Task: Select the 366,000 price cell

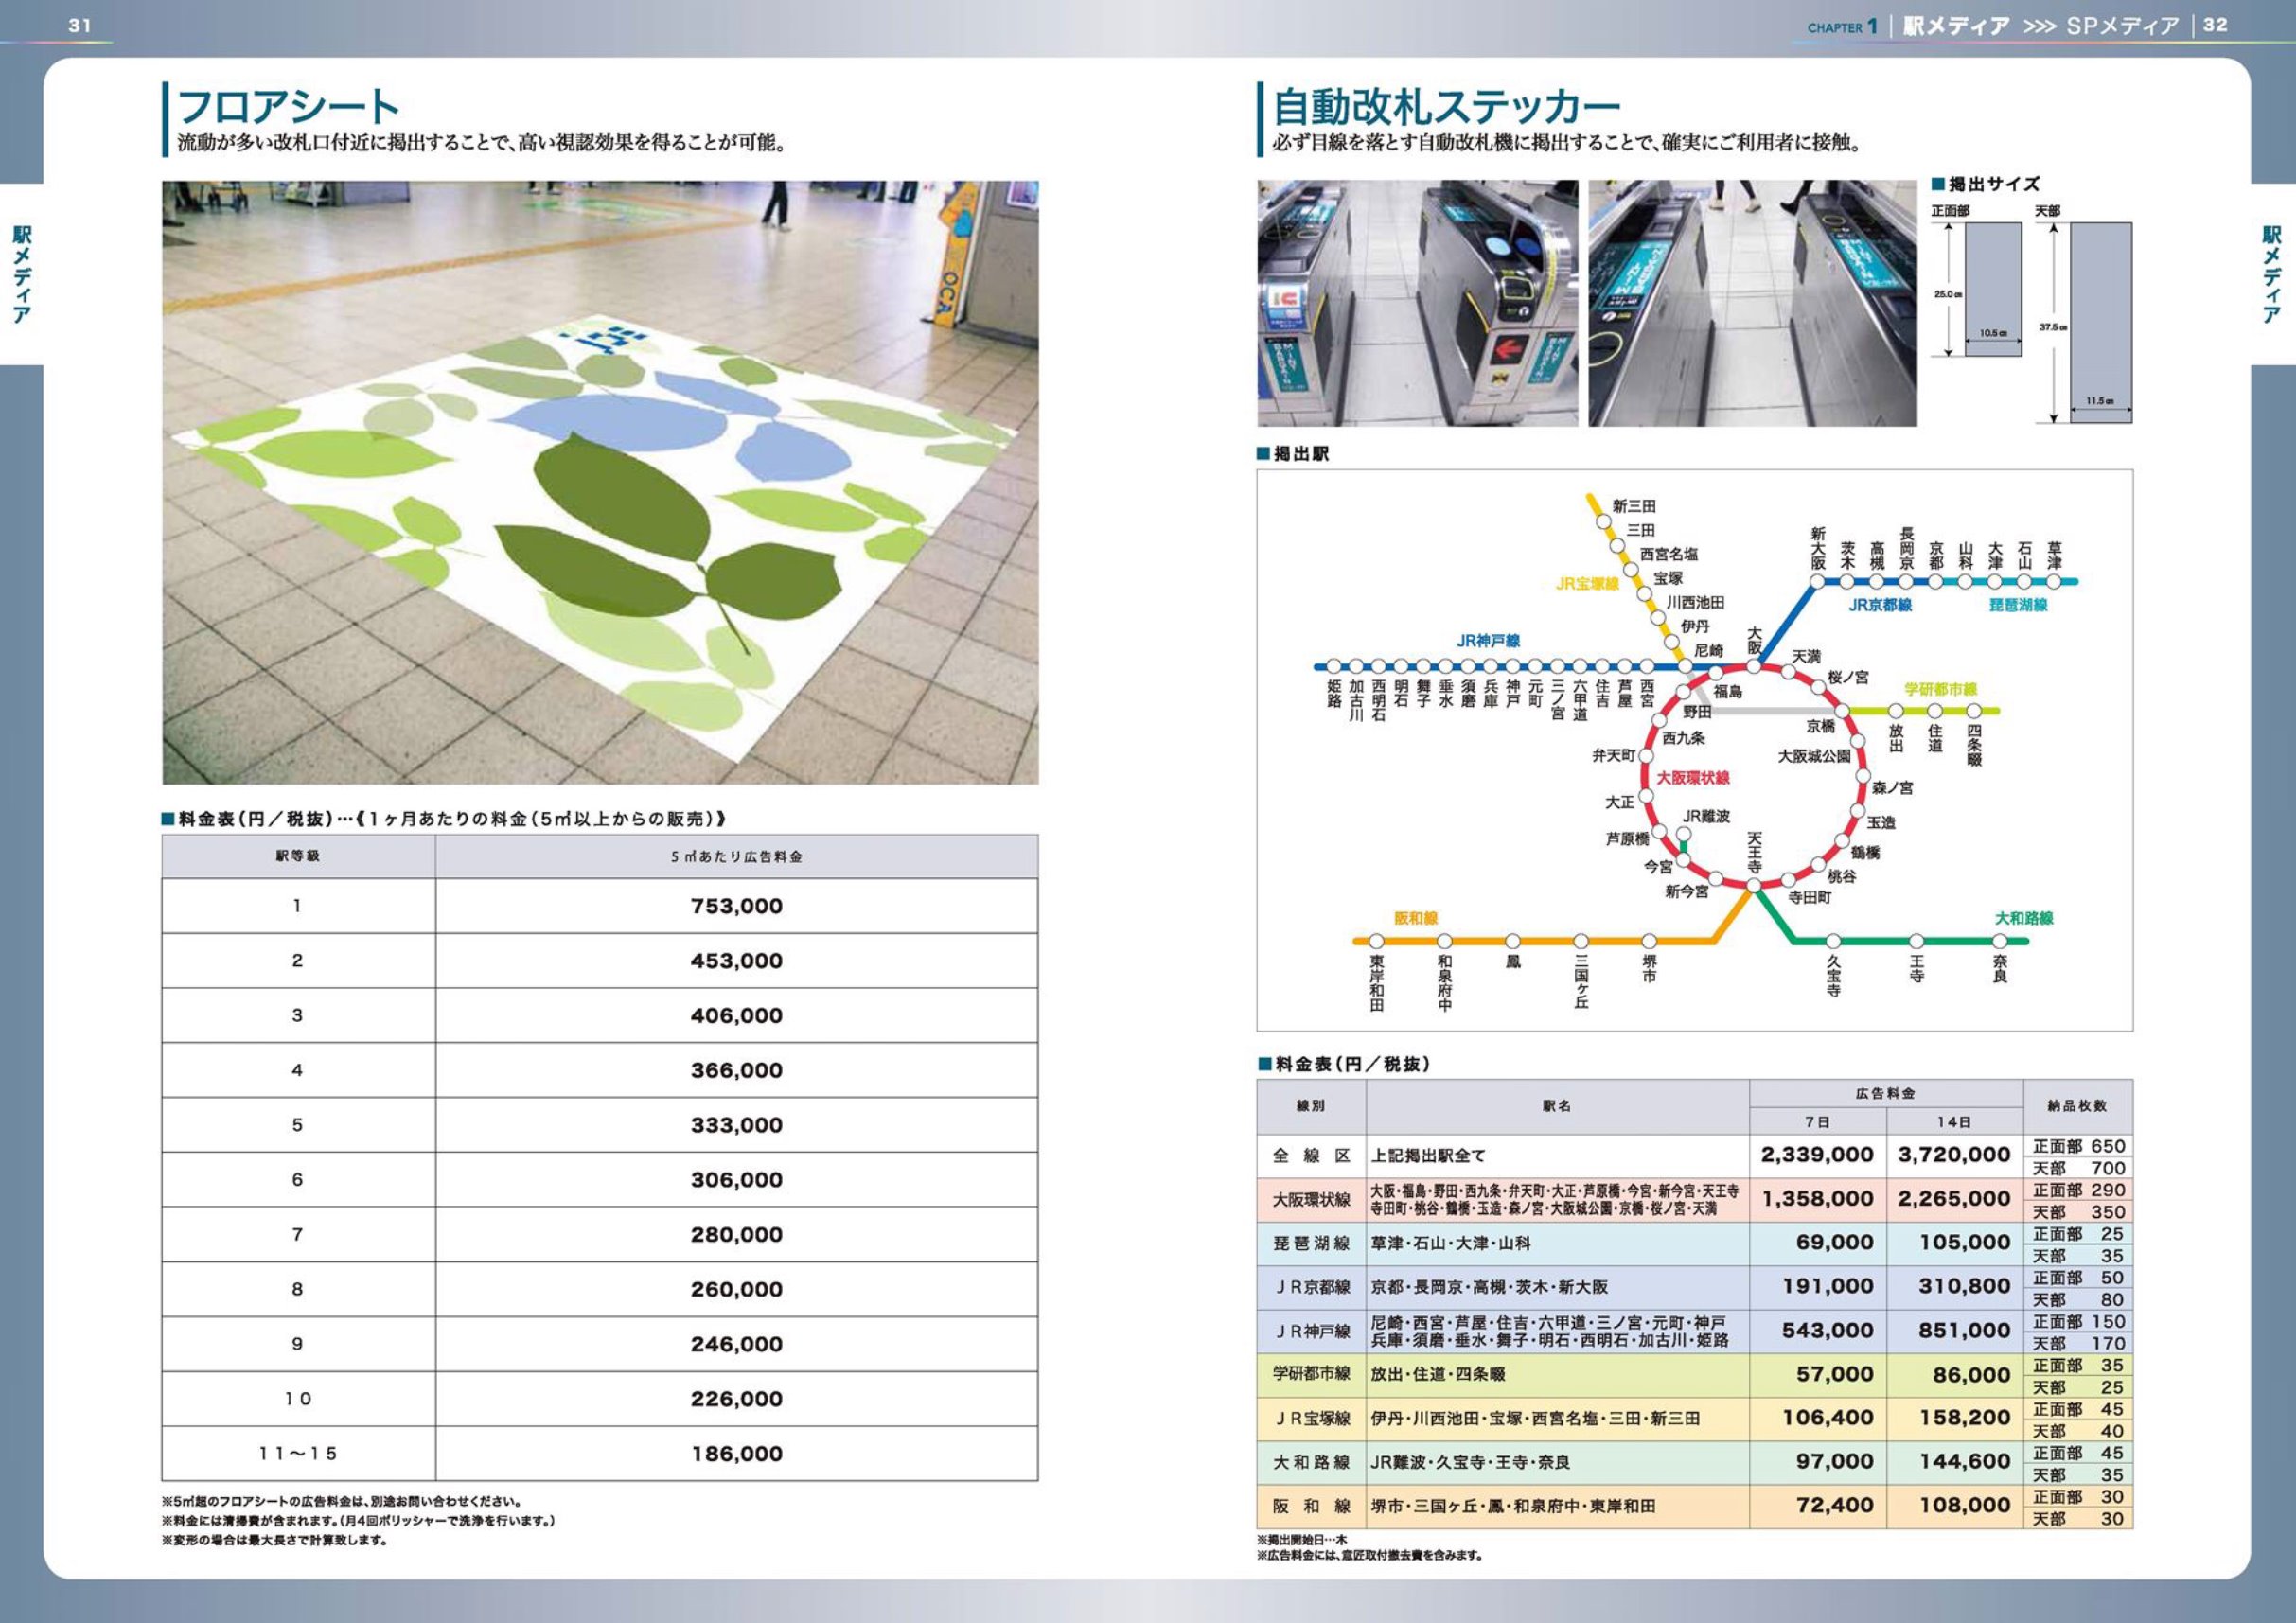Action: click(x=736, y=1070)
